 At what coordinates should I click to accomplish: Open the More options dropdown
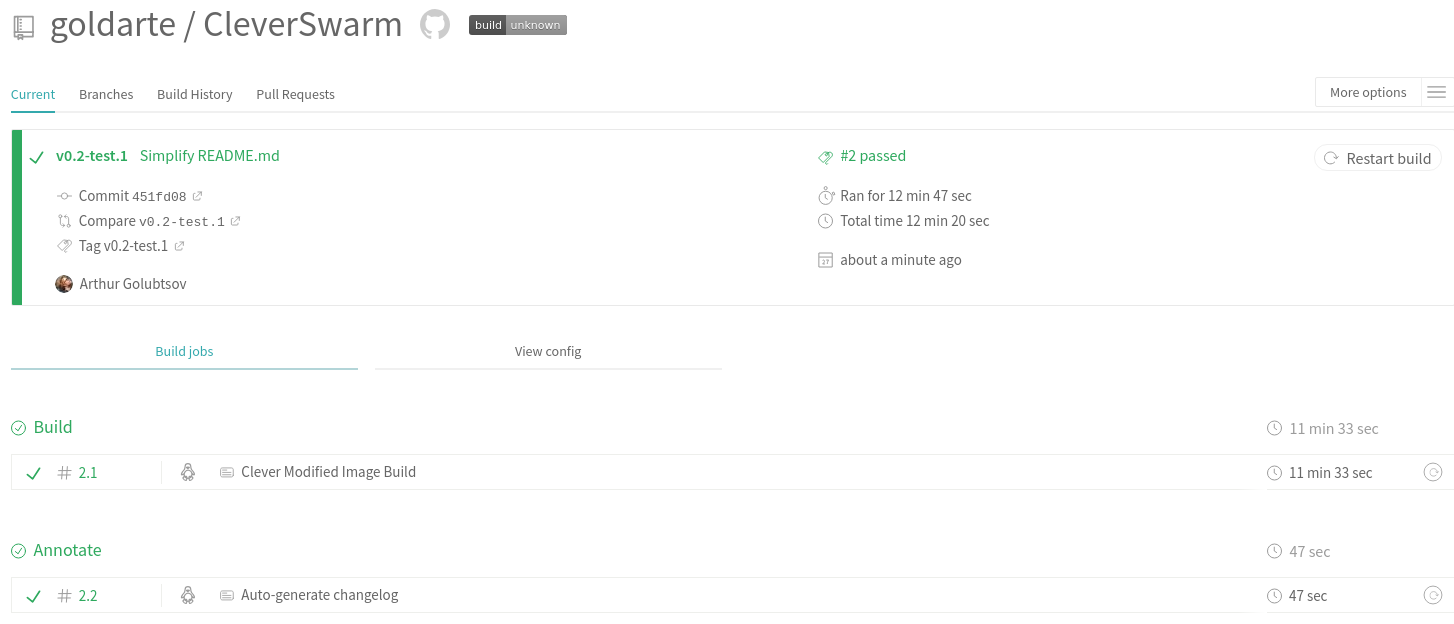tap(1367, 93)
